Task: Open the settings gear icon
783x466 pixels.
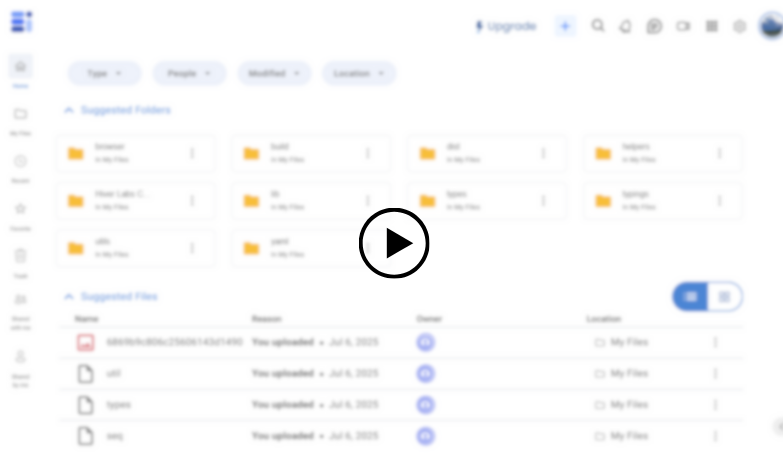Action: pos(740,26)
